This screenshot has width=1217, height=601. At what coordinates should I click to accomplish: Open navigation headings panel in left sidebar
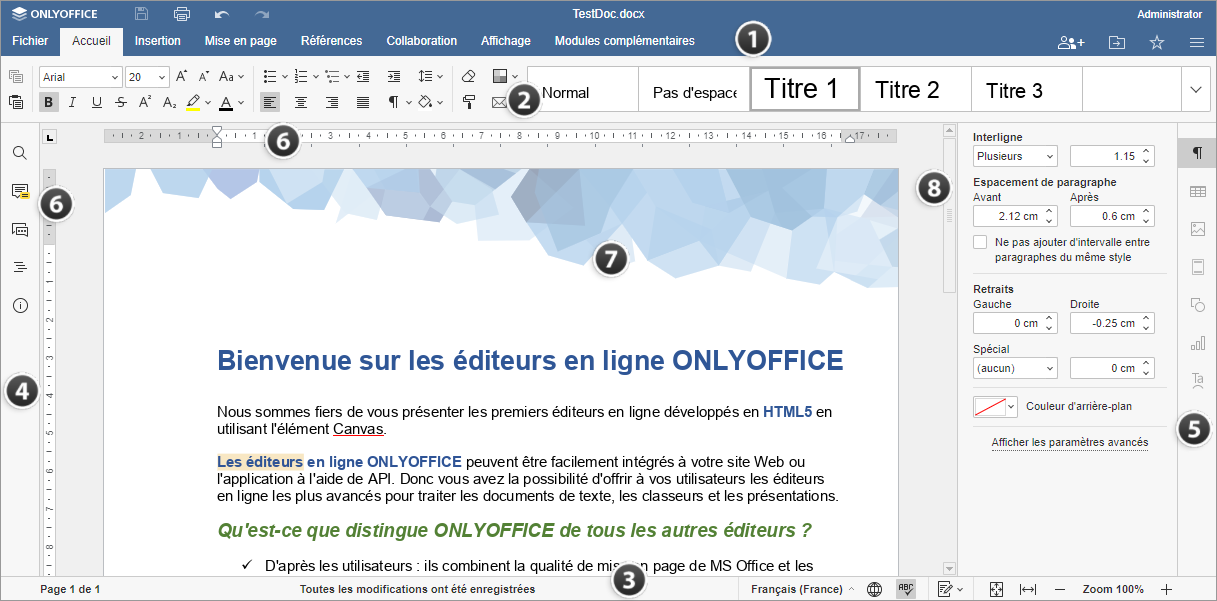[x=19, y=267]
